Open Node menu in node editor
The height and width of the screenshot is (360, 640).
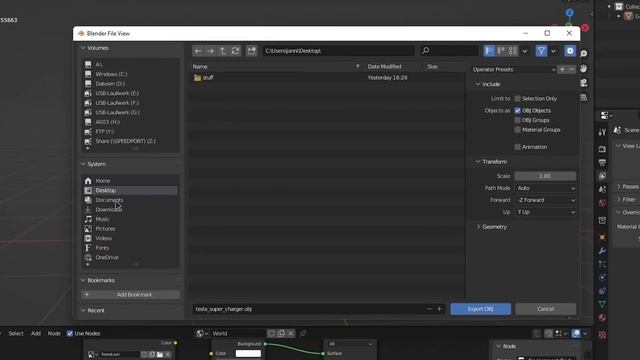pyautogui.click(x=54, y=333)
